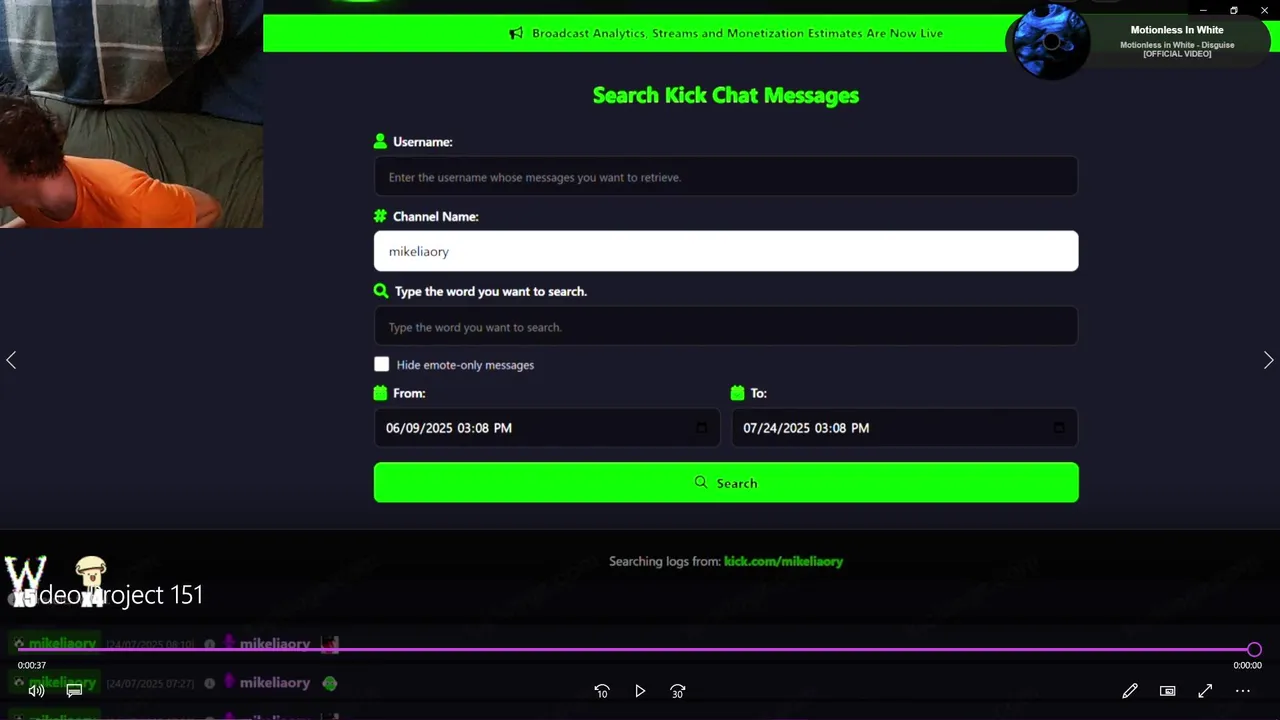This screenshot has width=1280, height=720.
Task: Click the spinning album art disc
Action: click(x=1051, y=42)
